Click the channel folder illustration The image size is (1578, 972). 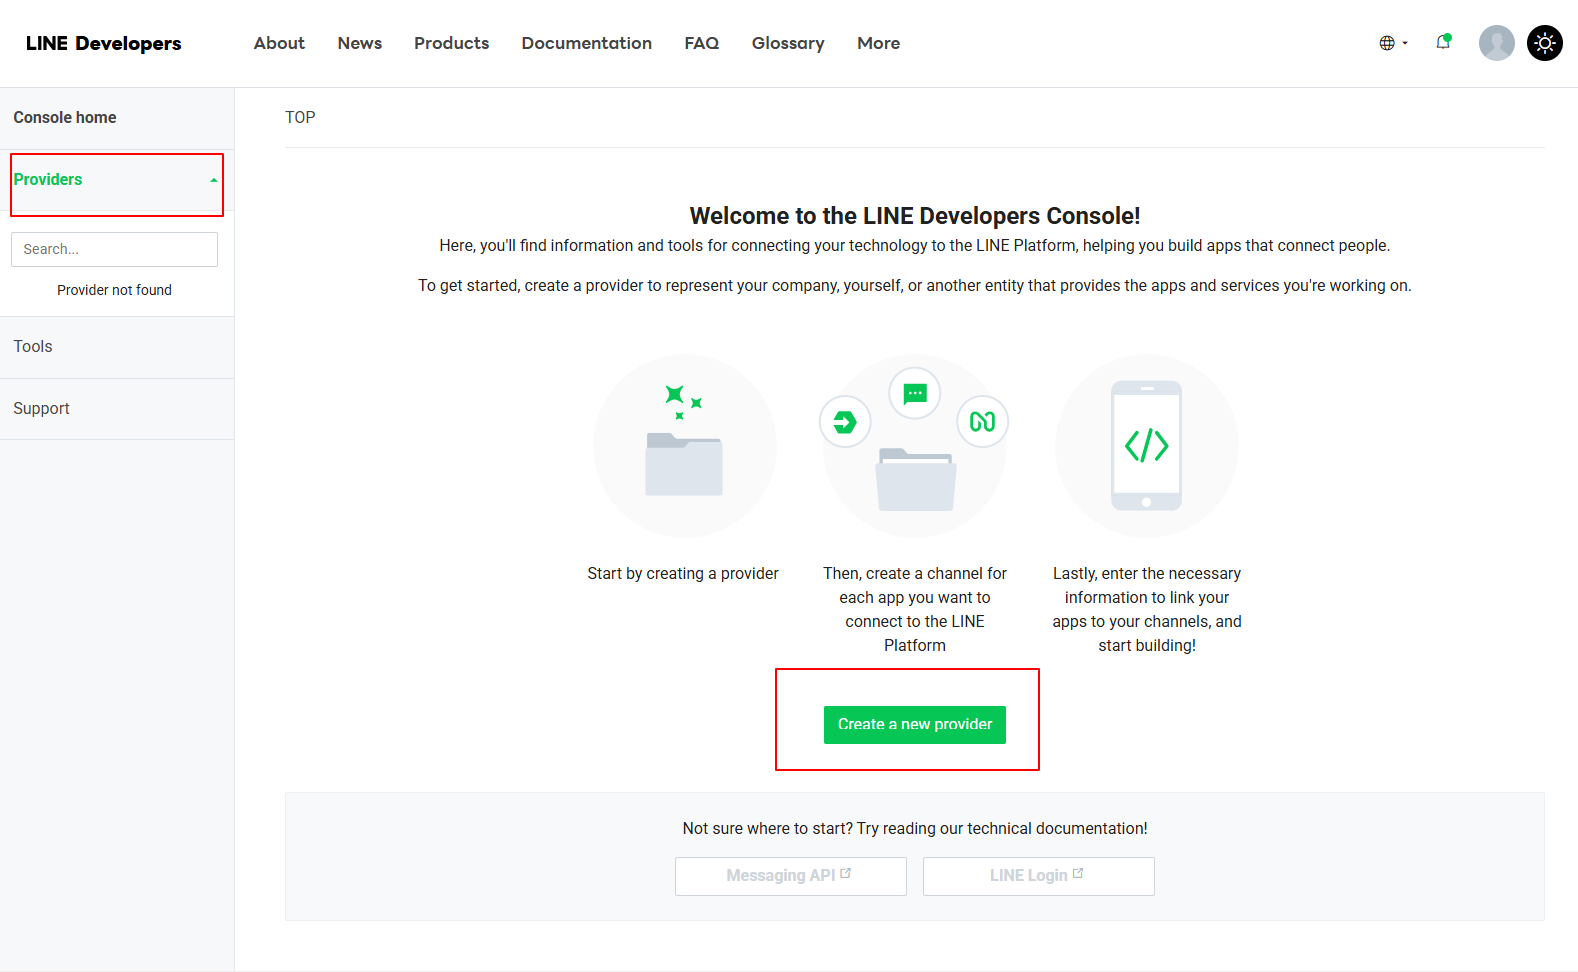[915, 478]
